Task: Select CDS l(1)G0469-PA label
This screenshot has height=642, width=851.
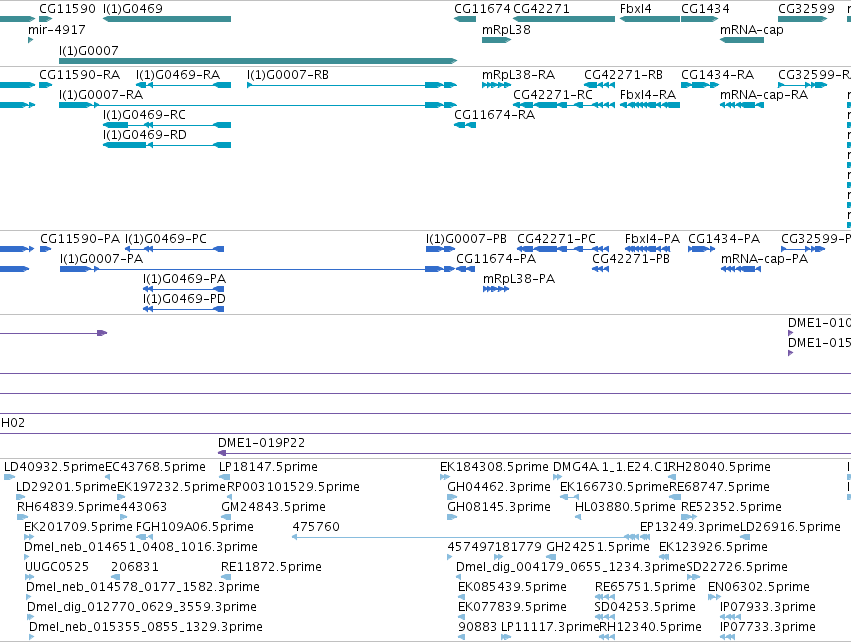Action: tap(184, 278)
